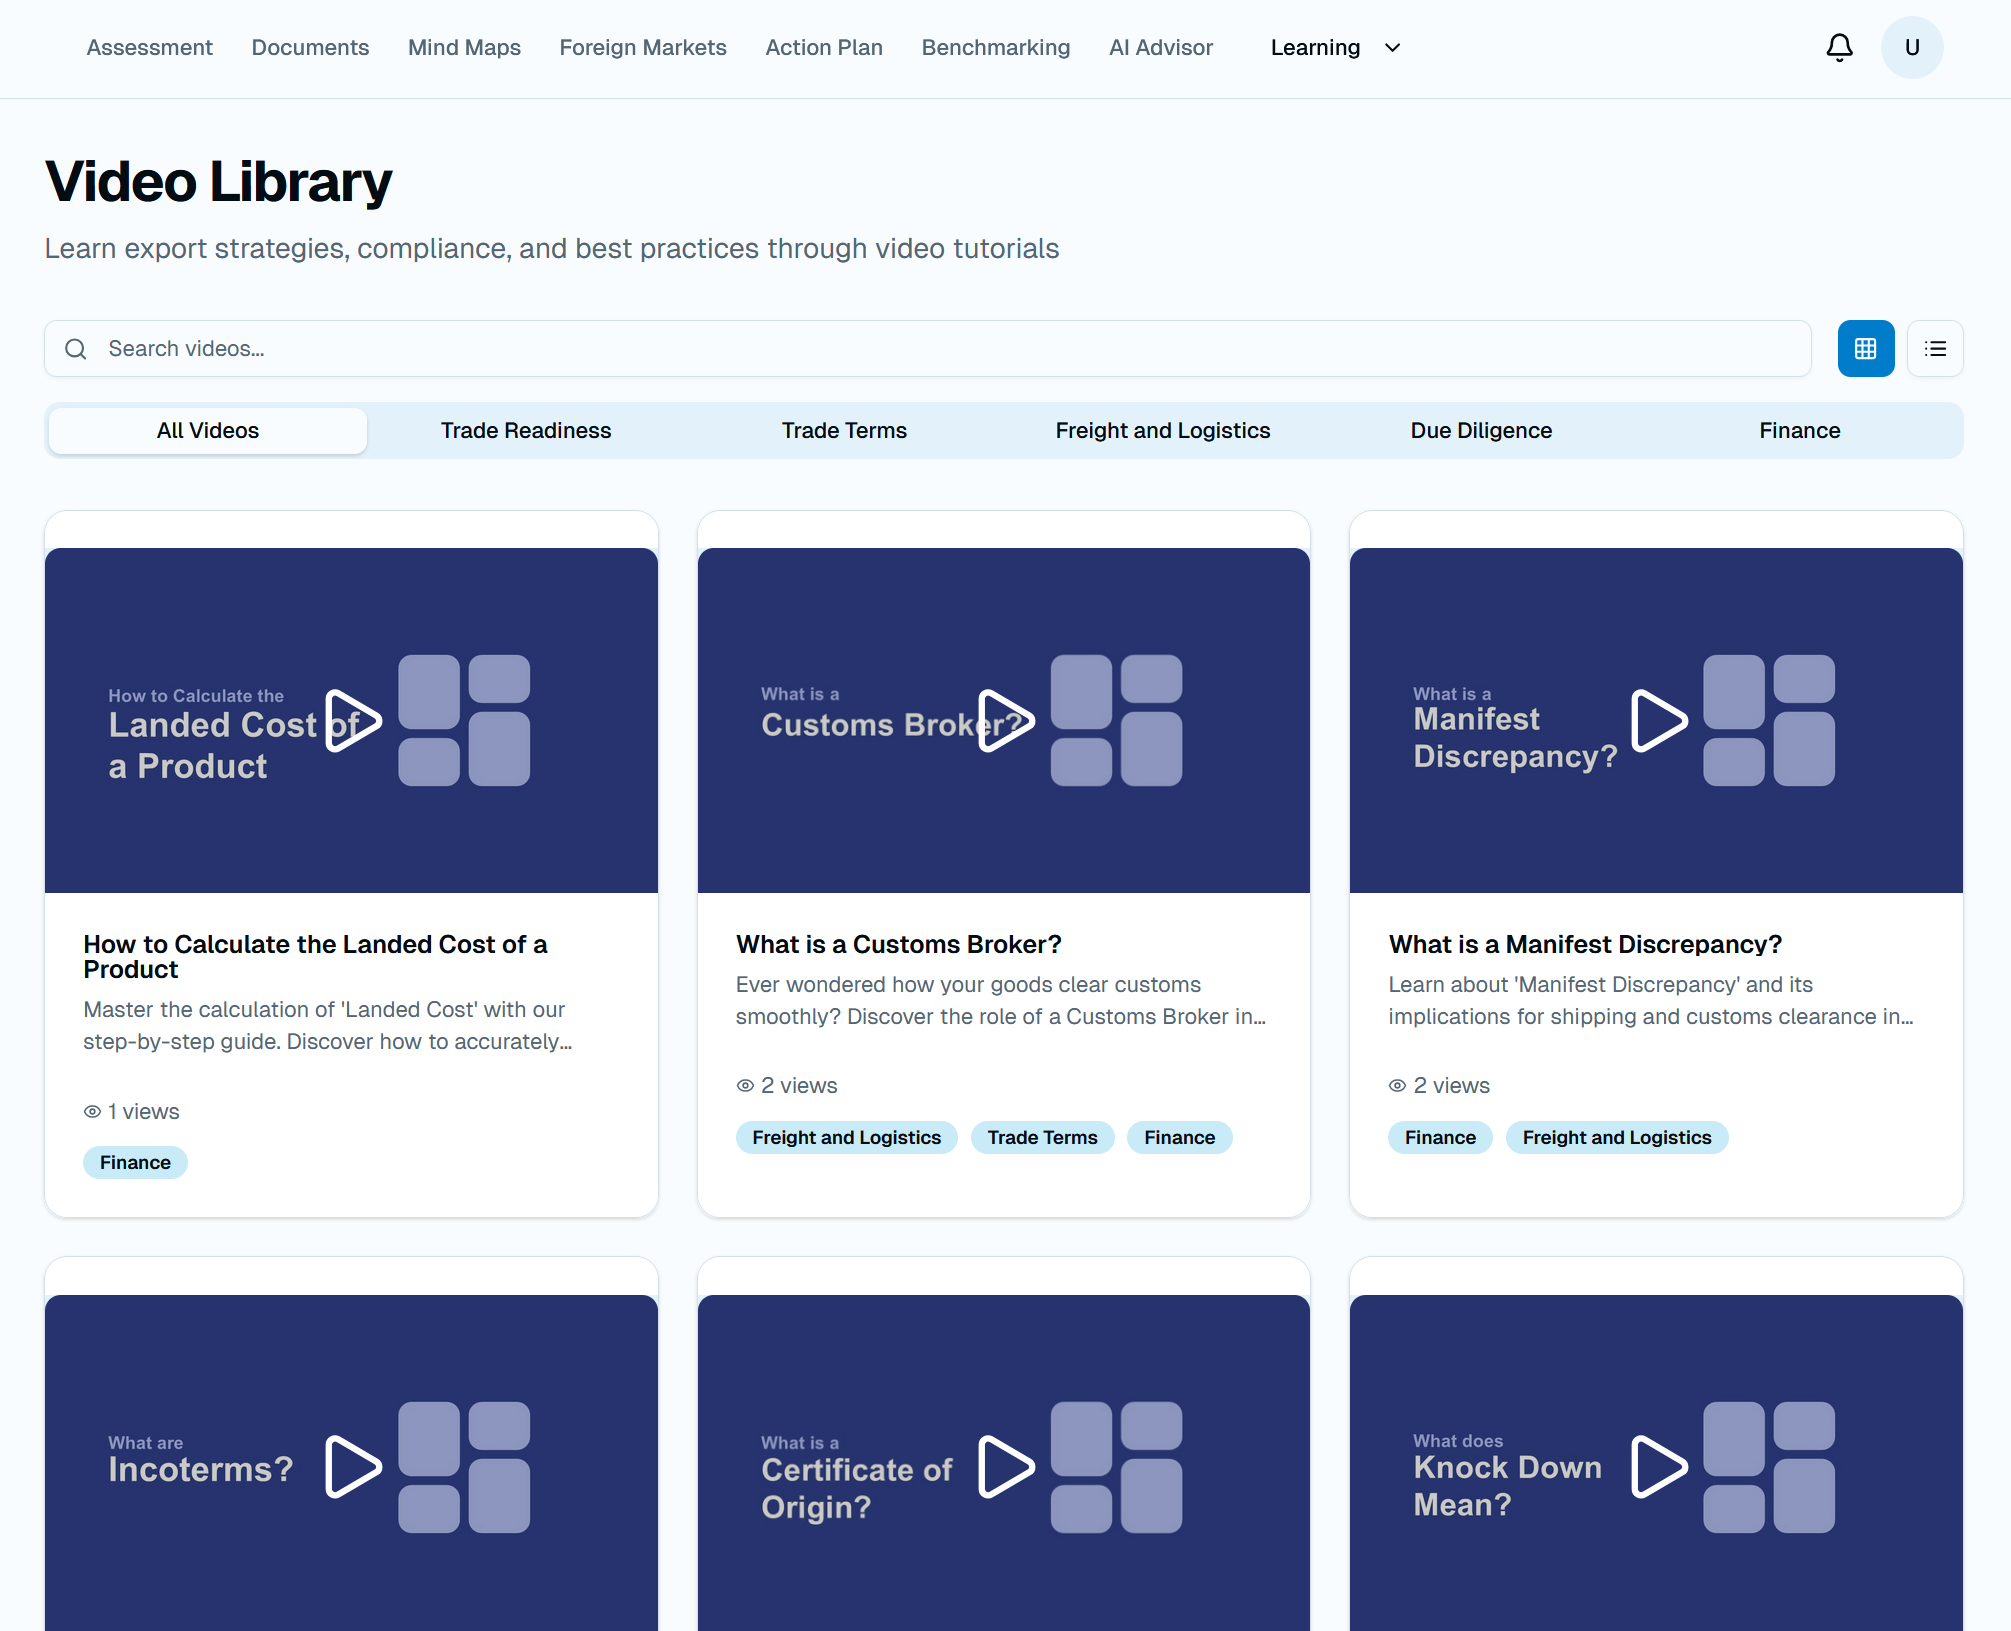2011x1631 pixels.
Task: Open the user avatar menu
Action: pos(1912,48)
